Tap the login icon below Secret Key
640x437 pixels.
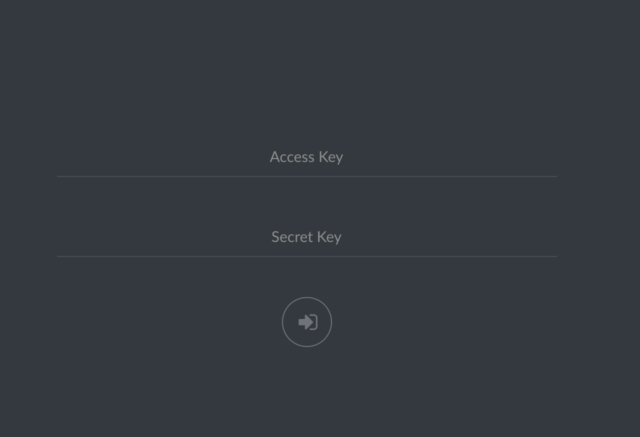[308, 322]
